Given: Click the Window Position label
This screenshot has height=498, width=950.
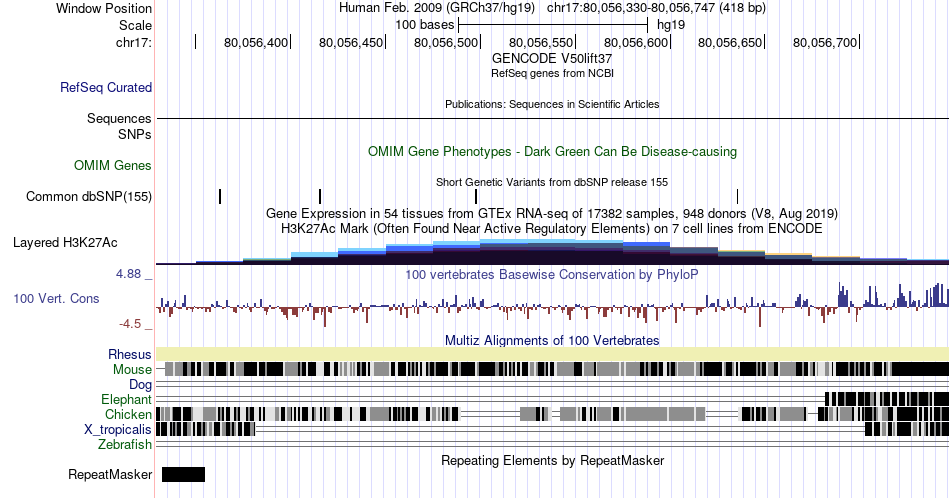Looking at the screenshot, I should click(x=104, y=8).
